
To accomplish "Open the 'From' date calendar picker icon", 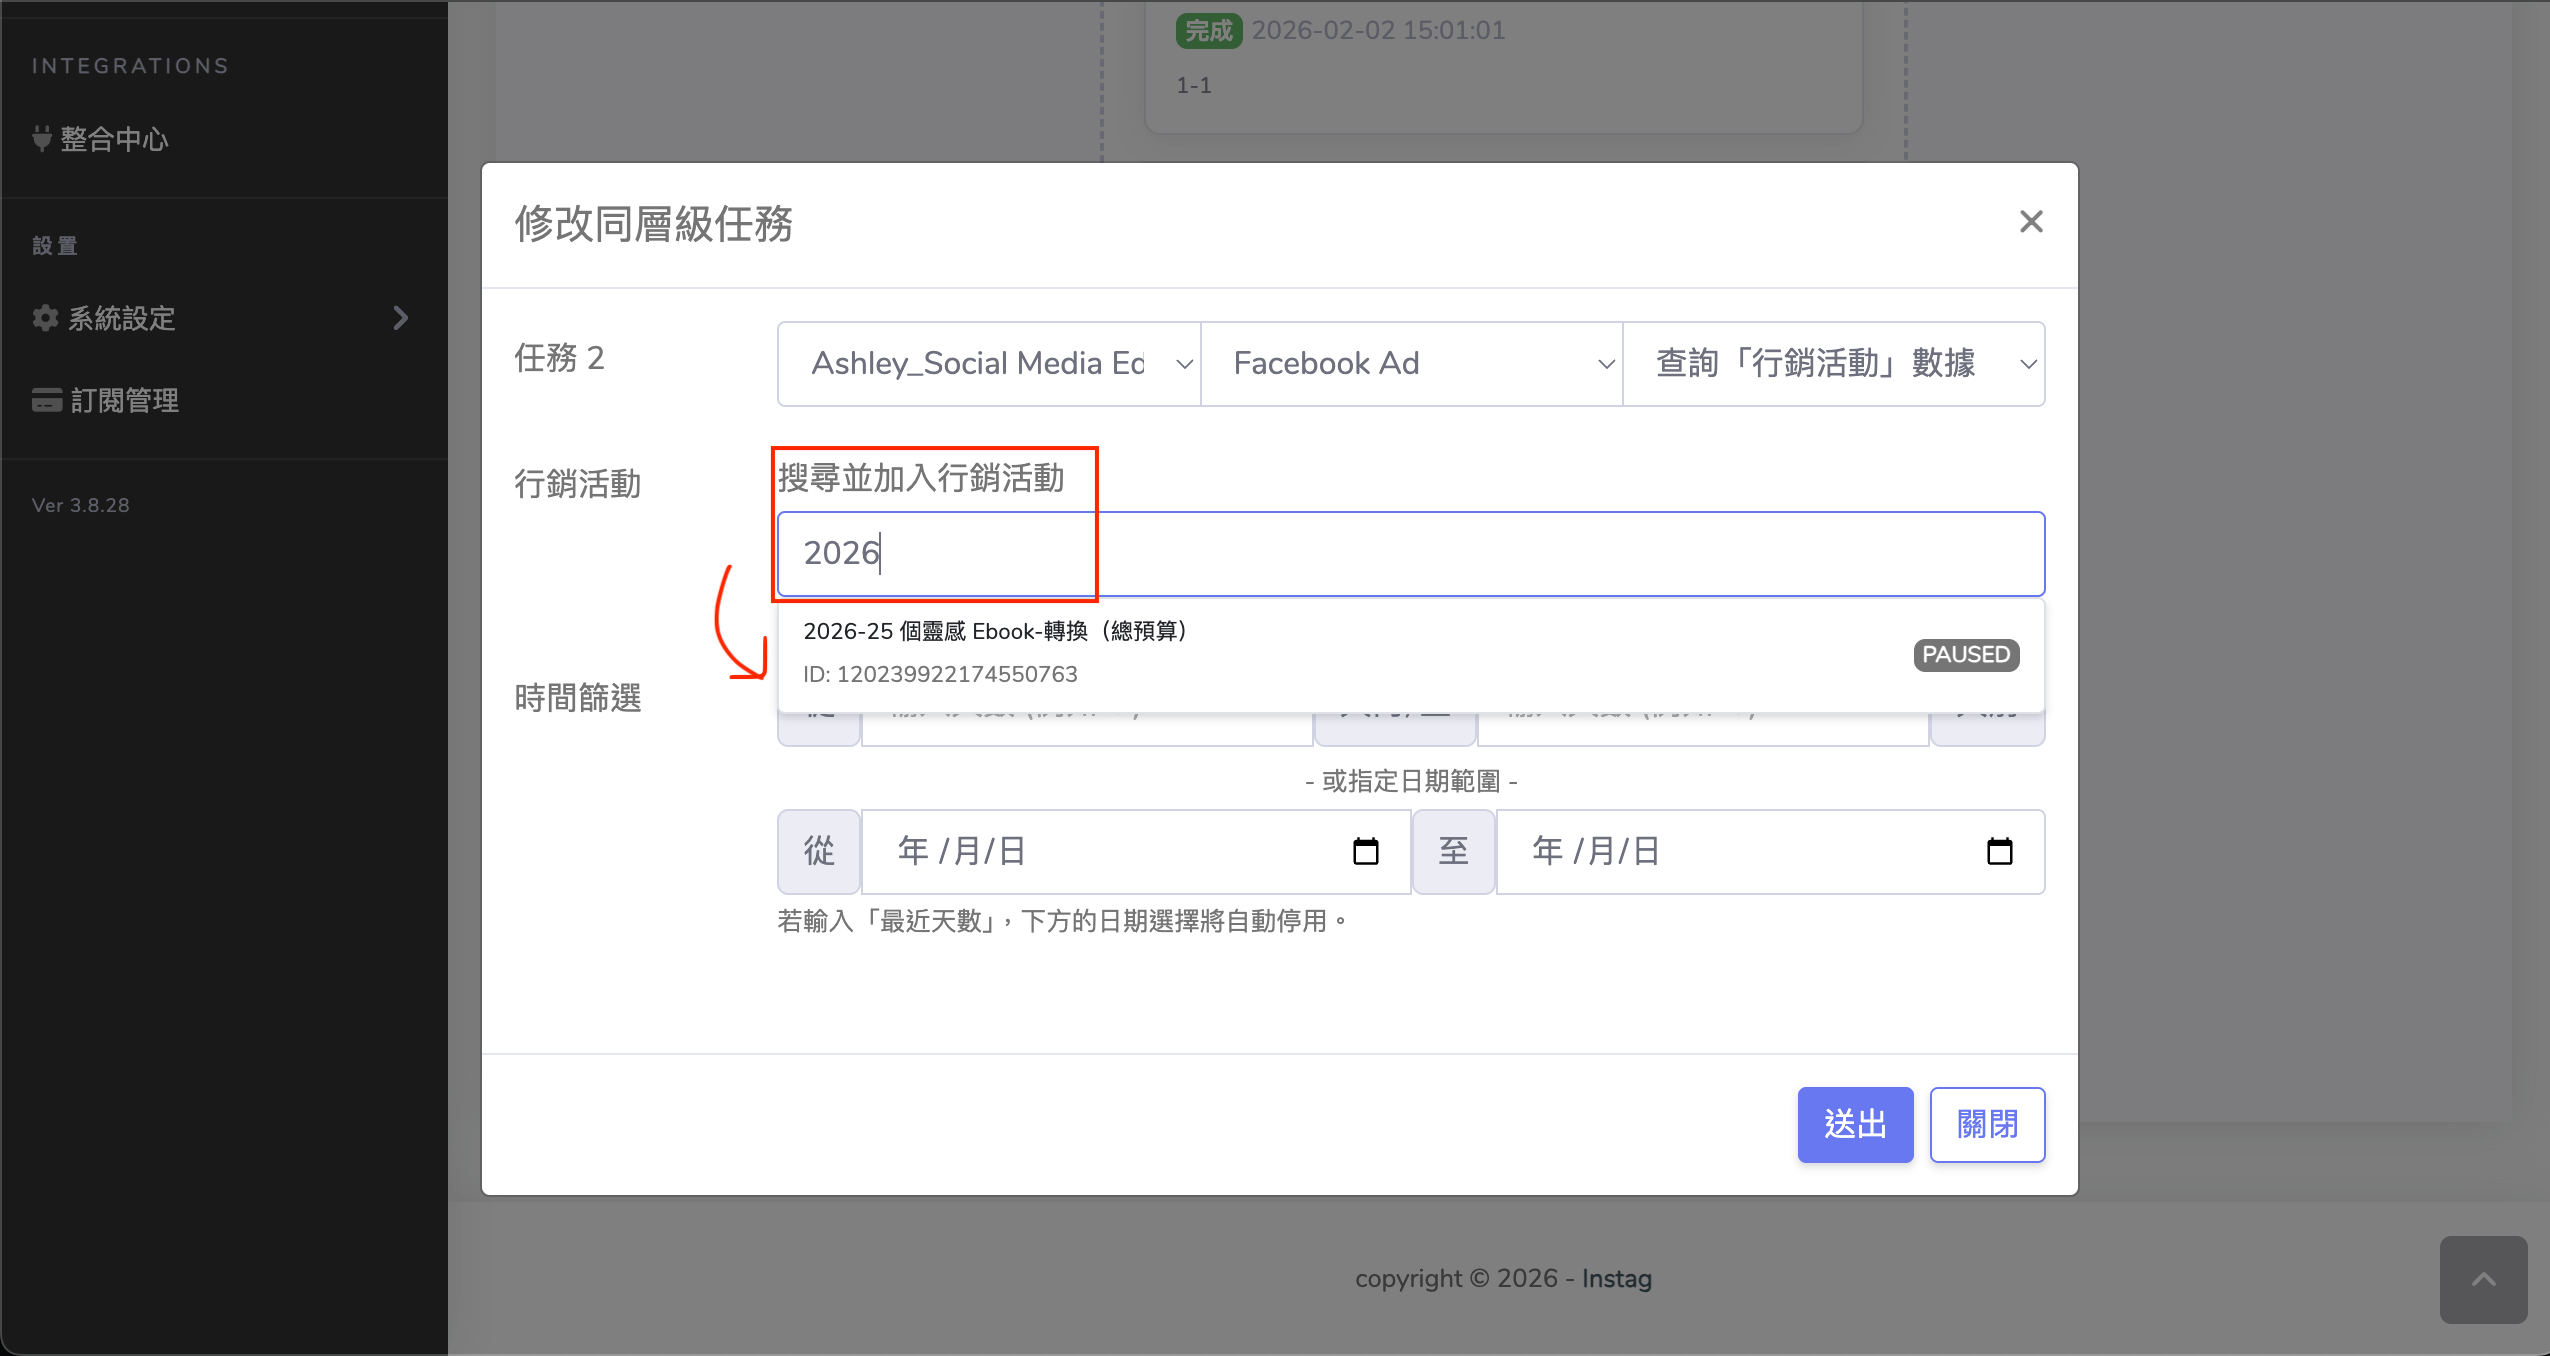I will tap(1365, 852).
